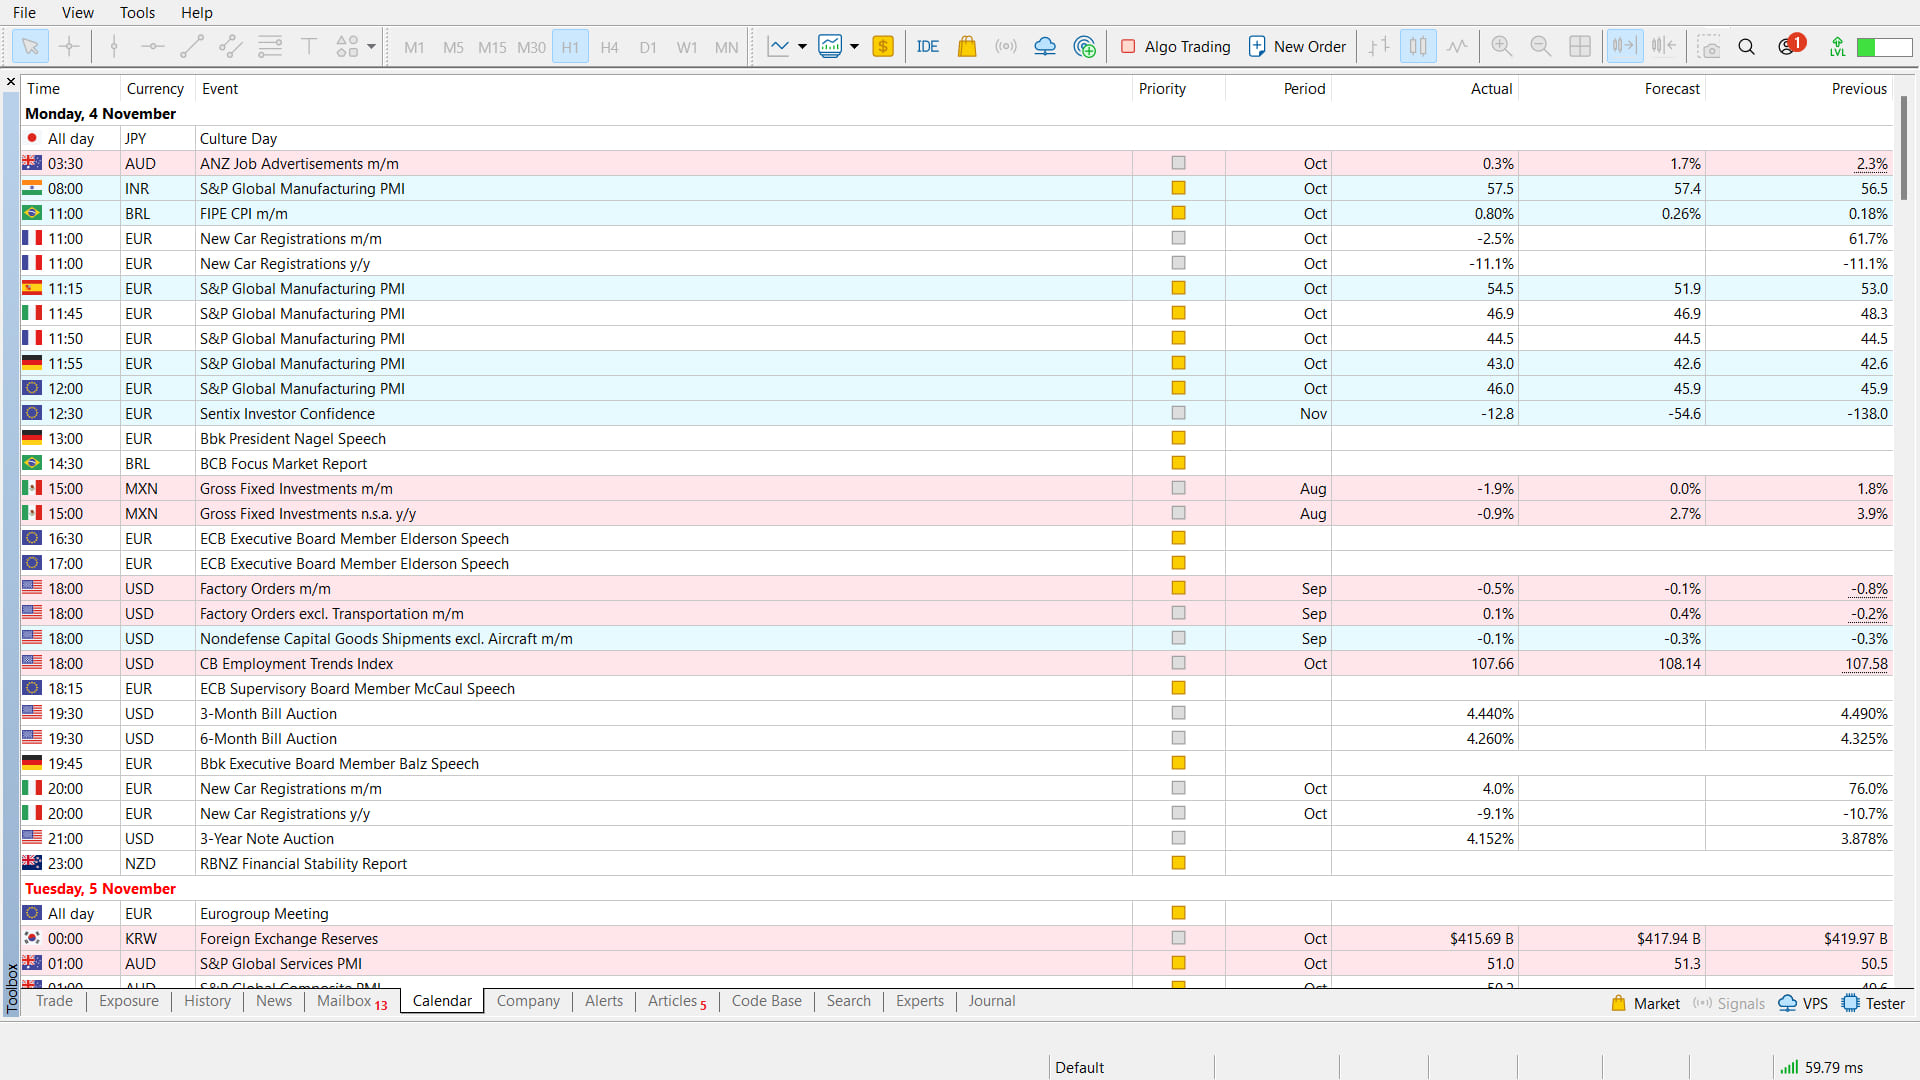
Task: Open the File menu
Action: 24,12
